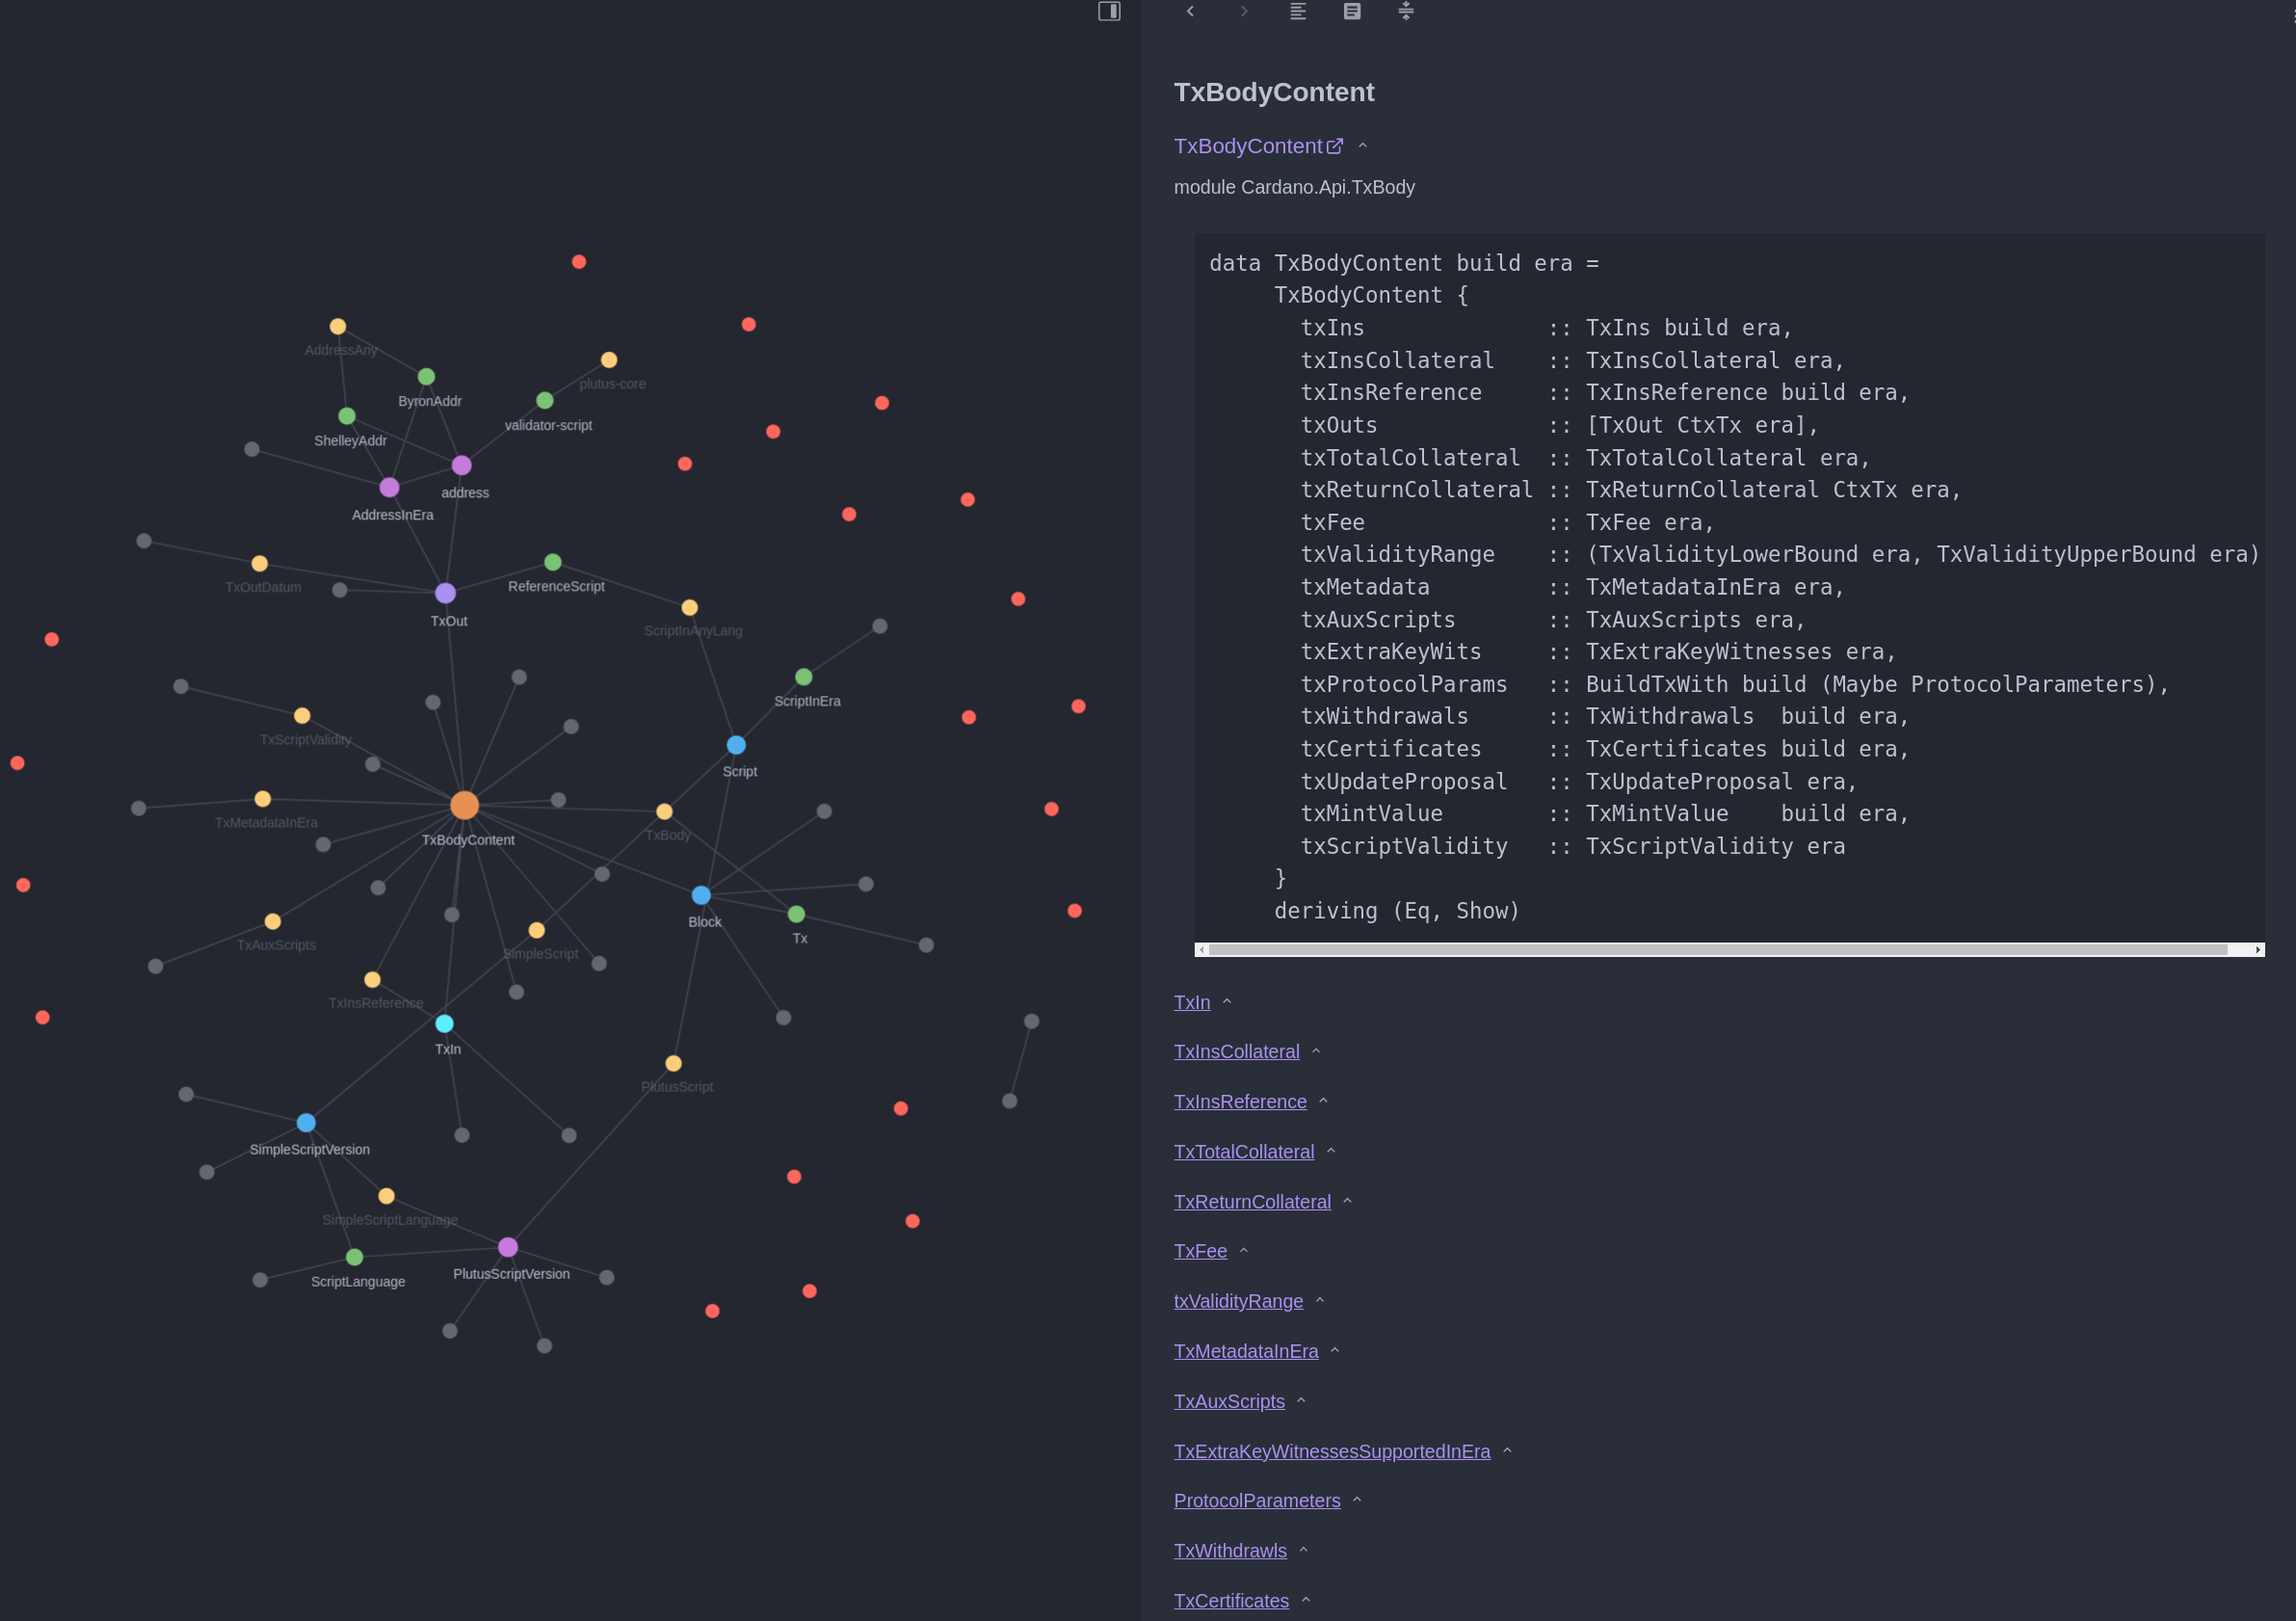Click the back navigation arrow

pos(1190,11)
